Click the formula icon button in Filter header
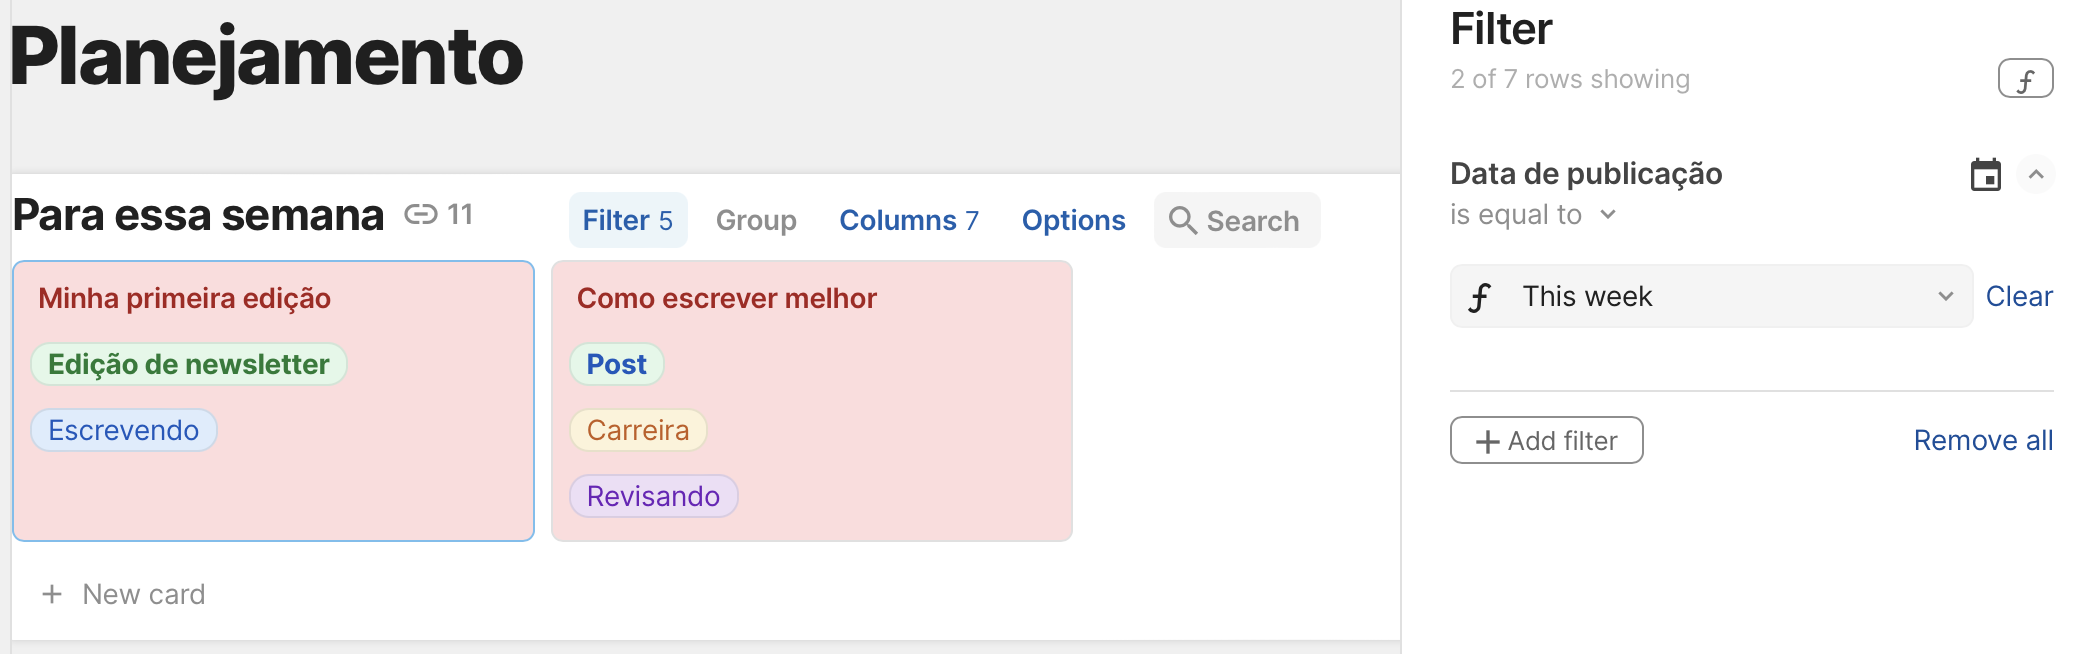The width and height of the screenshot is (2092, 654). pyautogui.click(x=2025, y=79)
